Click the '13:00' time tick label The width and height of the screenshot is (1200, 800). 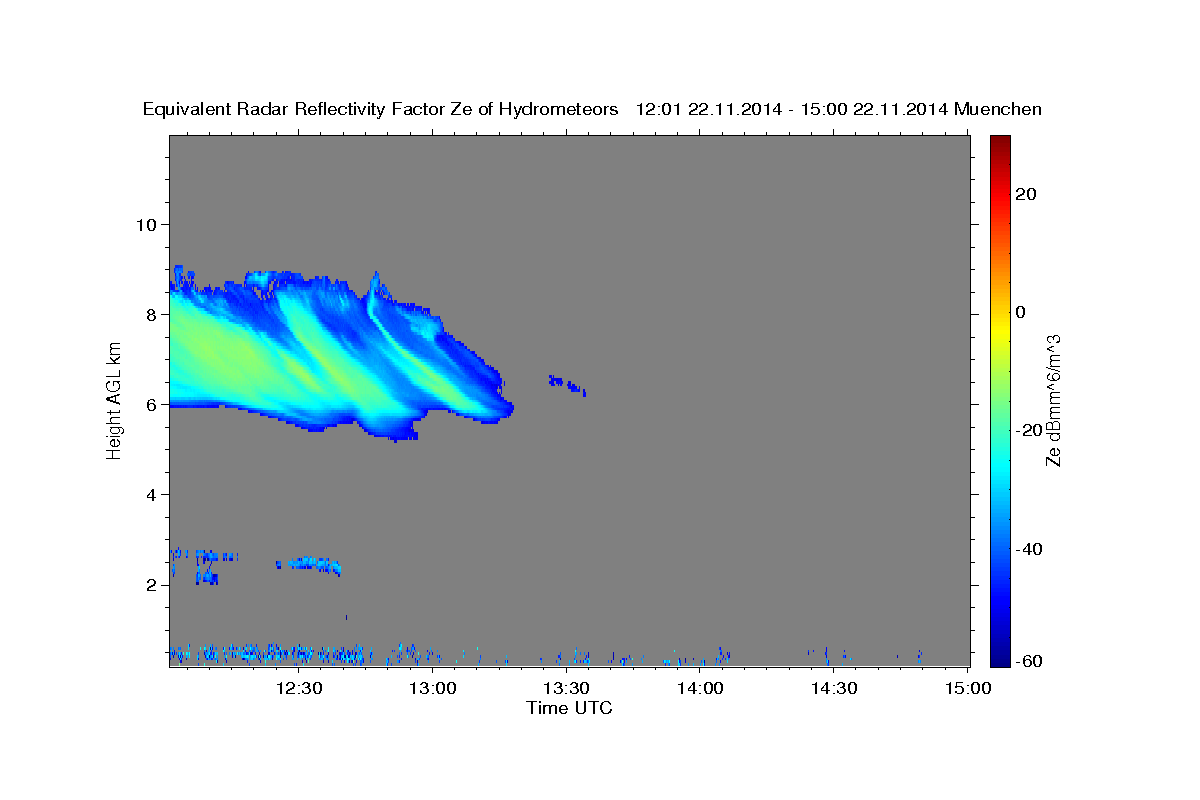434,688
